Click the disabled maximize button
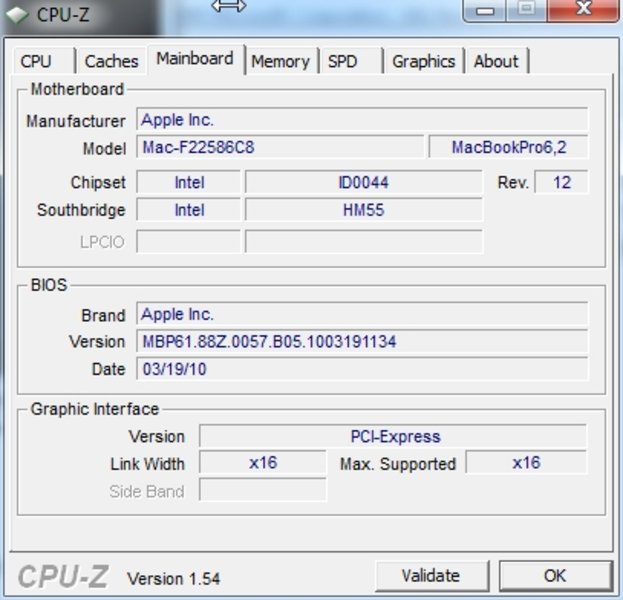Screen dimensions: 623x600 (x=526, y=10)
